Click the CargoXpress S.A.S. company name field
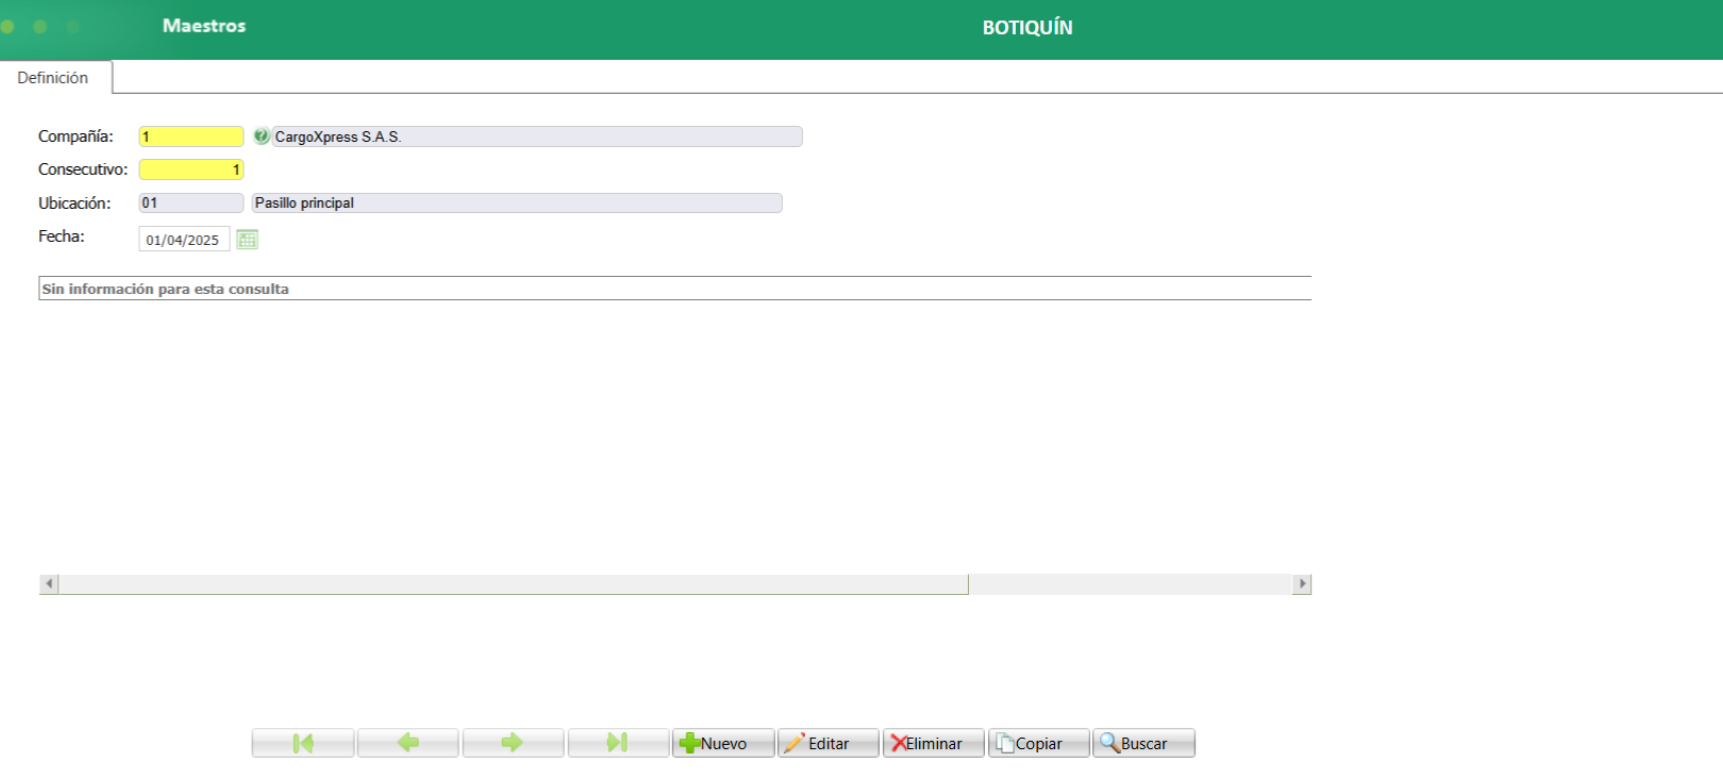Image resolution: width=1723 pixels, height=772 pixels. point(537,136)
